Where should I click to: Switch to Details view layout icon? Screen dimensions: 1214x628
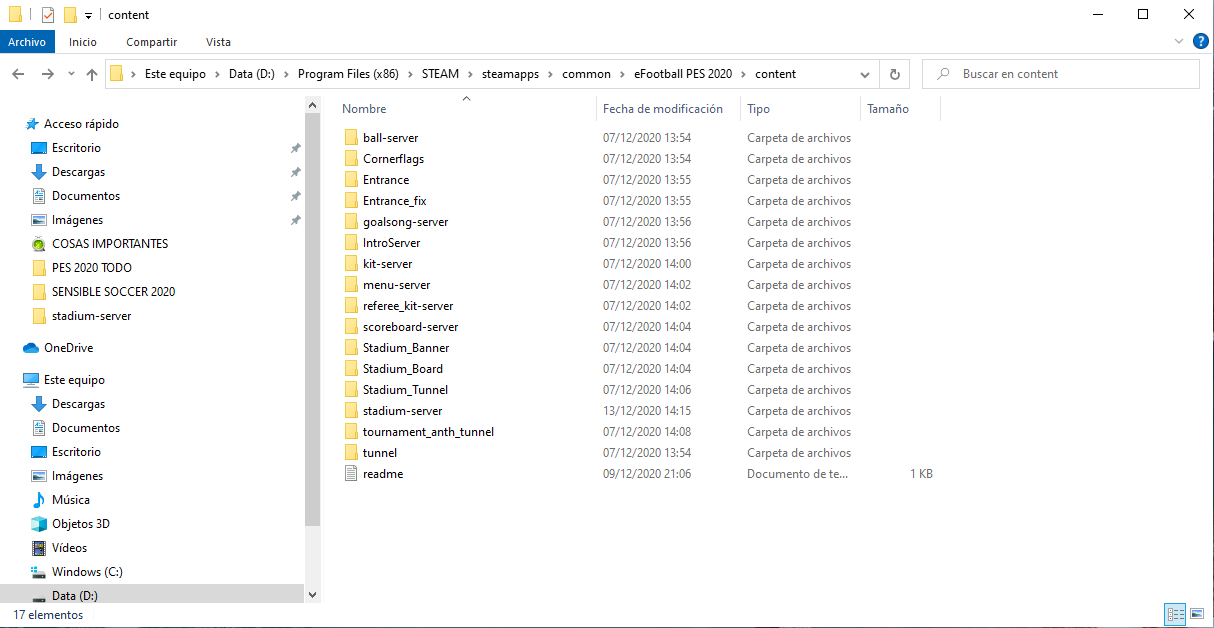tap(1175, 615)
